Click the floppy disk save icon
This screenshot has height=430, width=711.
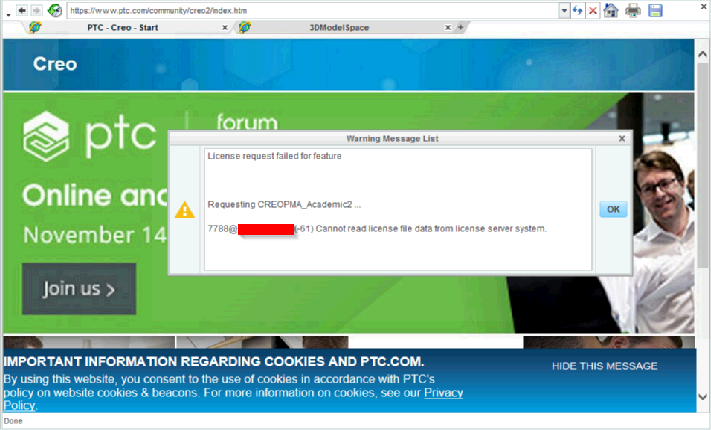tap(655, 10)
